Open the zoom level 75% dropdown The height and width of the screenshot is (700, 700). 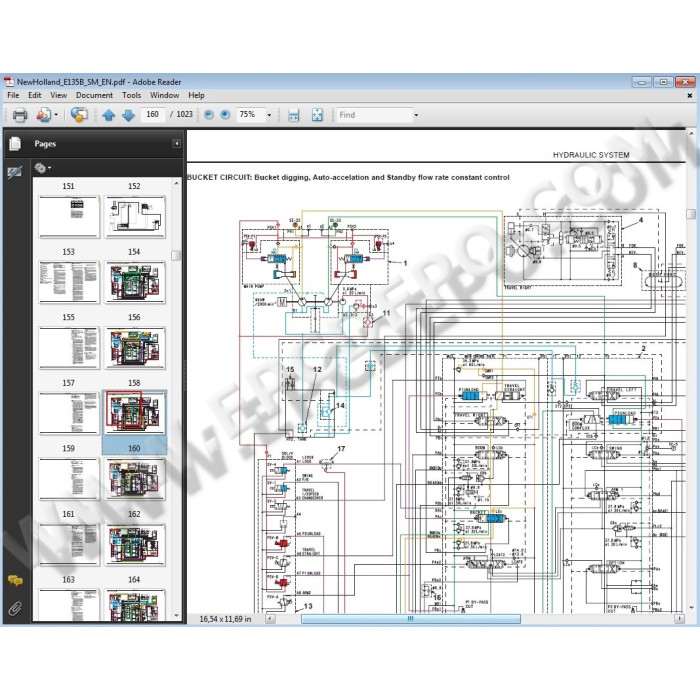[x=269, y=115]
